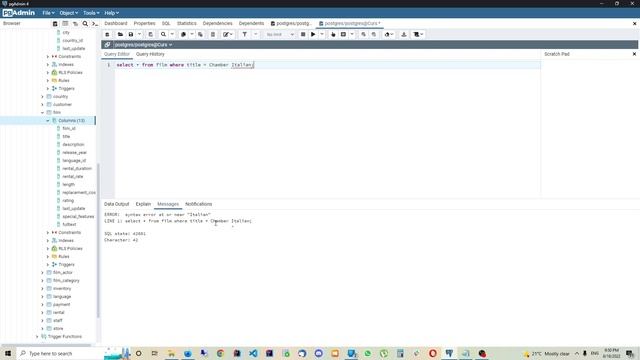Open the Execute options dropdown arrow
The image size is (640, 360).
tap(322, 34)
